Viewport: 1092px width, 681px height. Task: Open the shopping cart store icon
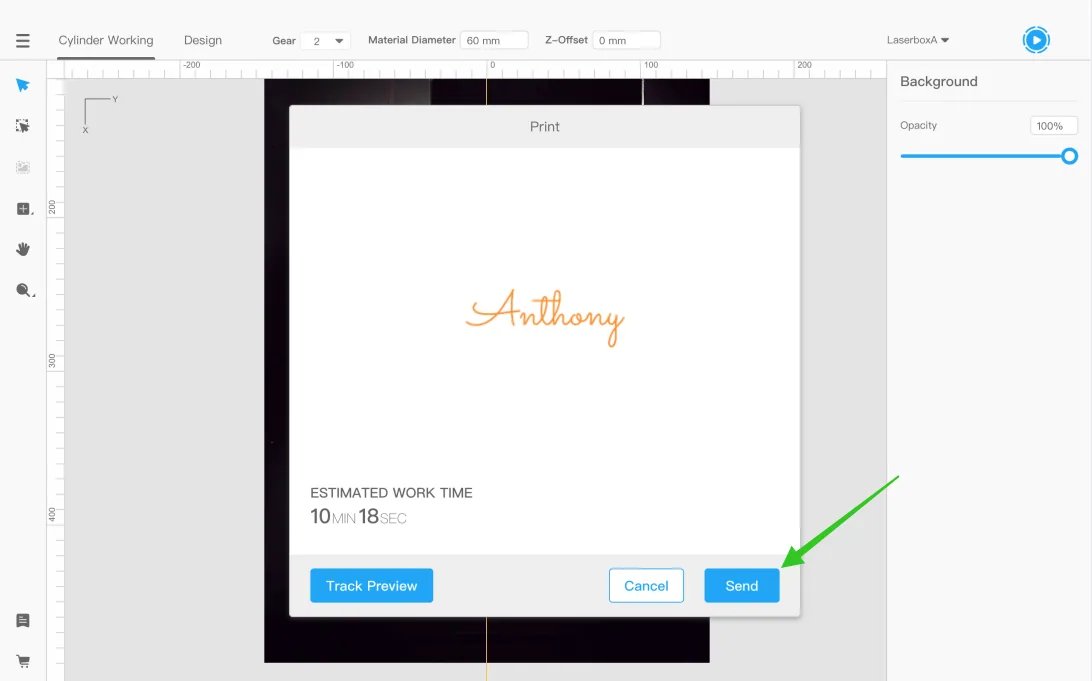(23, 661)
